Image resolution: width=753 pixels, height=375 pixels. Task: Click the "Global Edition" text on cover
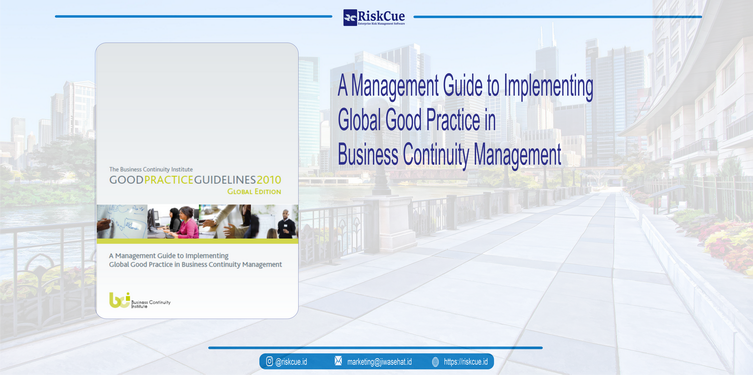coord(254,192)
